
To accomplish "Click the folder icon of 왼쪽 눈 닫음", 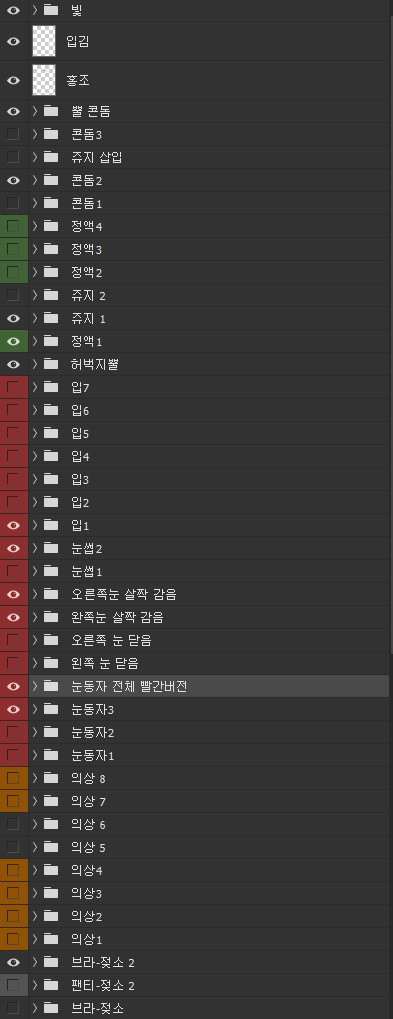I will pos(51,664).
